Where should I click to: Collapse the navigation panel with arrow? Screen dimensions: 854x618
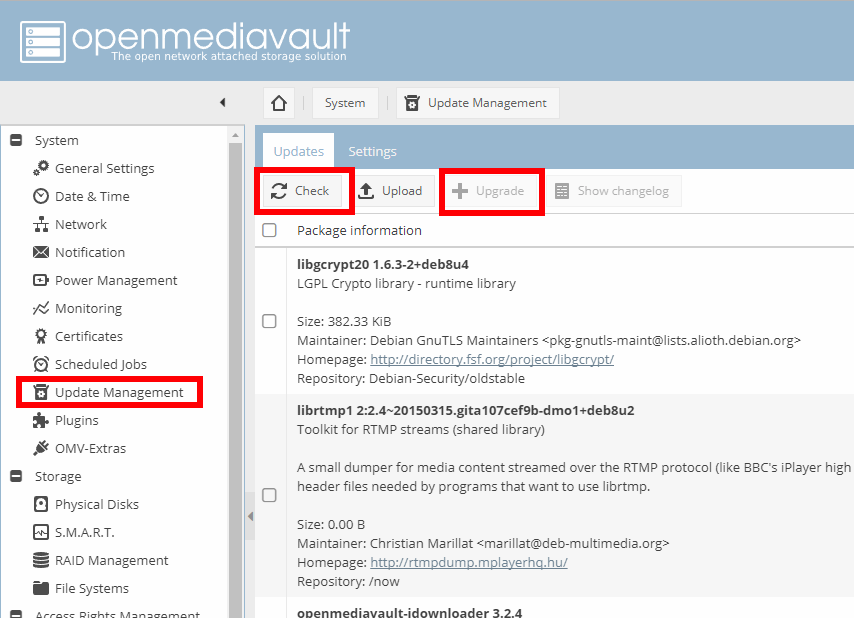[222, 102]
